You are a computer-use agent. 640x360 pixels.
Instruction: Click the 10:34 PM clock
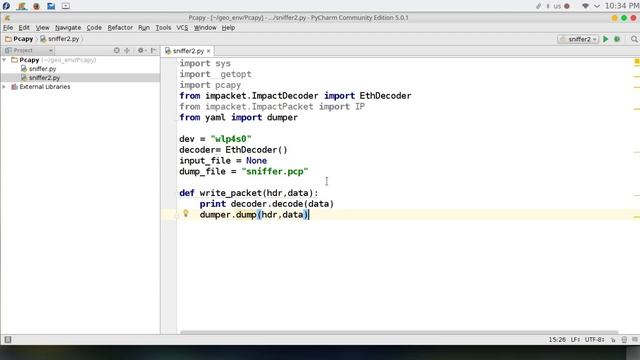click(621, 6)
